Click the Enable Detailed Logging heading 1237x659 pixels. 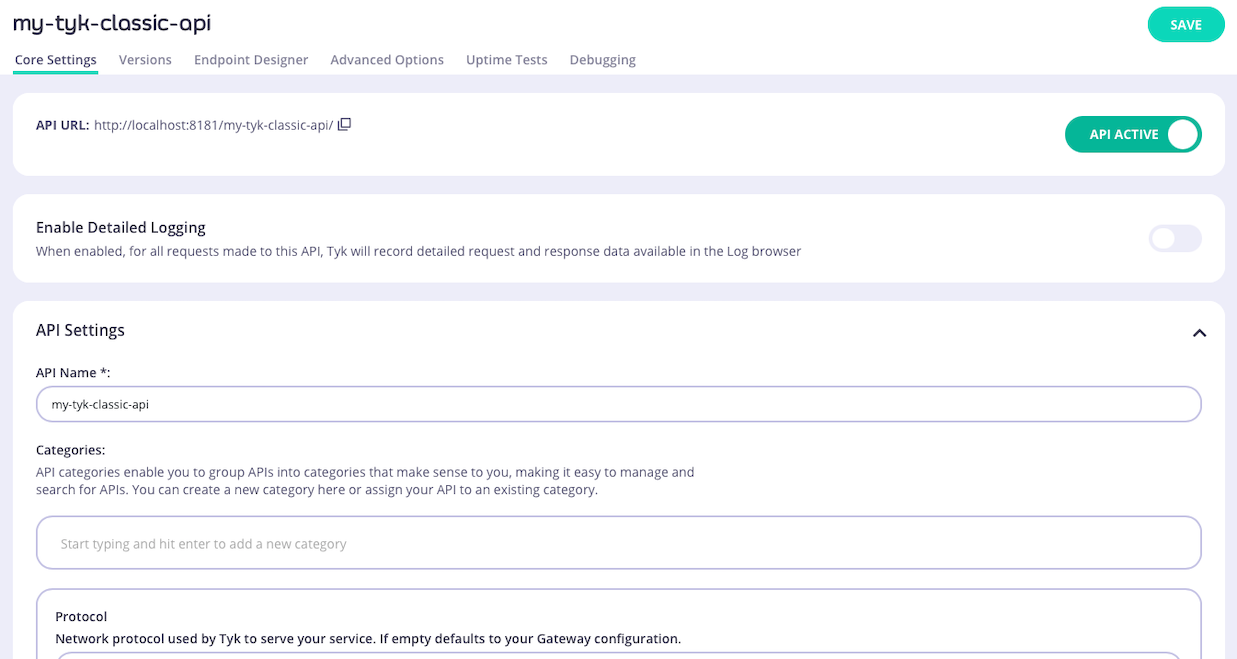(120, 227)
